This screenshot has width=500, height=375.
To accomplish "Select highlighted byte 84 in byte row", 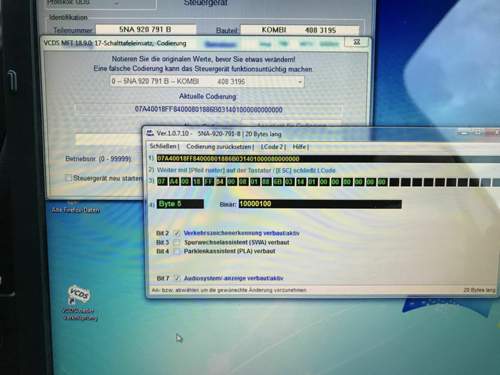I will click(220, 181).
